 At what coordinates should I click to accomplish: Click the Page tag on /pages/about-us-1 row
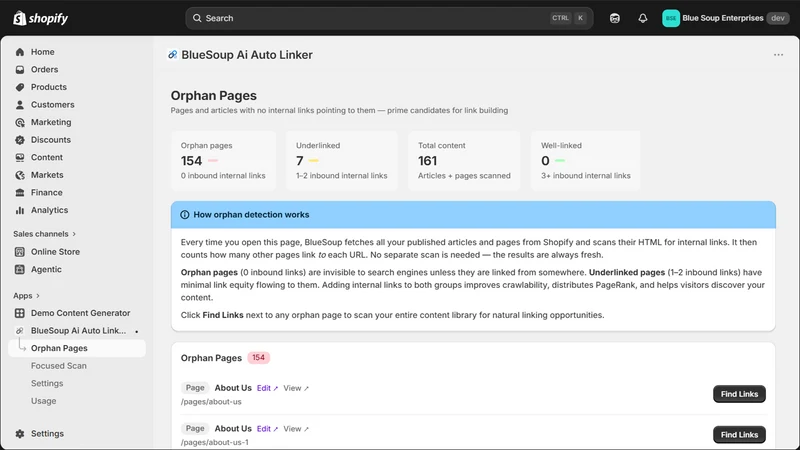[195, 429]
